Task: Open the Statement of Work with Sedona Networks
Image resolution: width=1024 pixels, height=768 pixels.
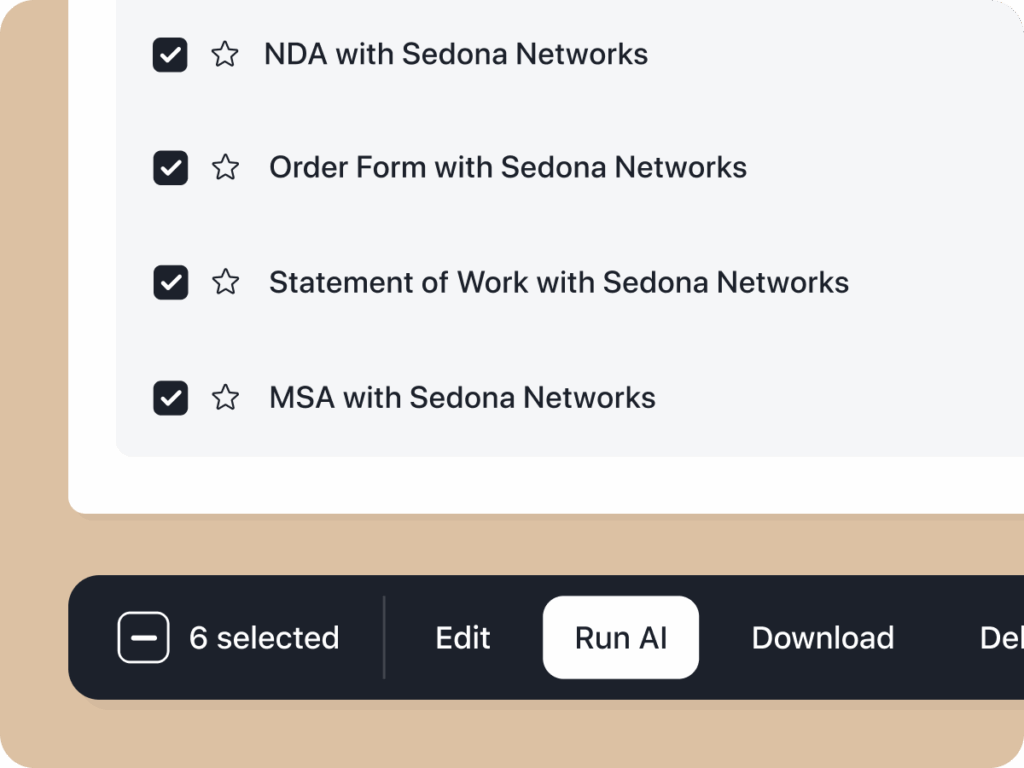Action: tap(557, 283)
